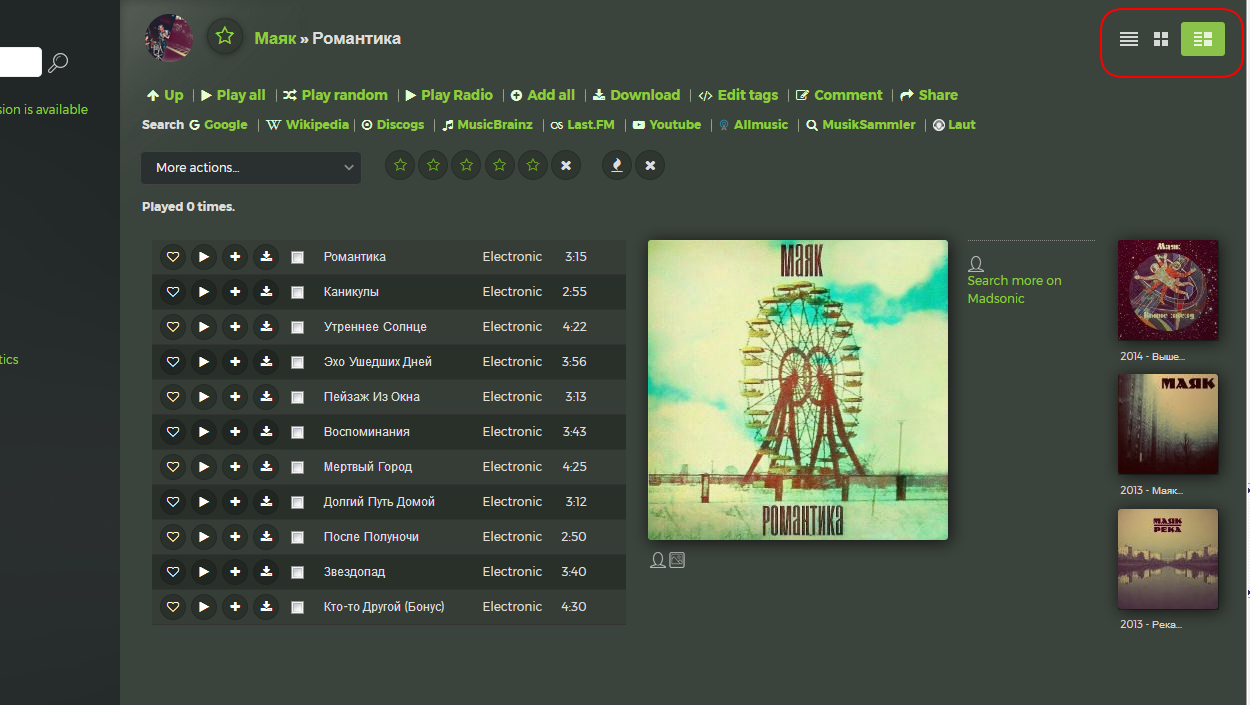
Task: Add Звездопад to the playlist
Action: coord(235,572)
